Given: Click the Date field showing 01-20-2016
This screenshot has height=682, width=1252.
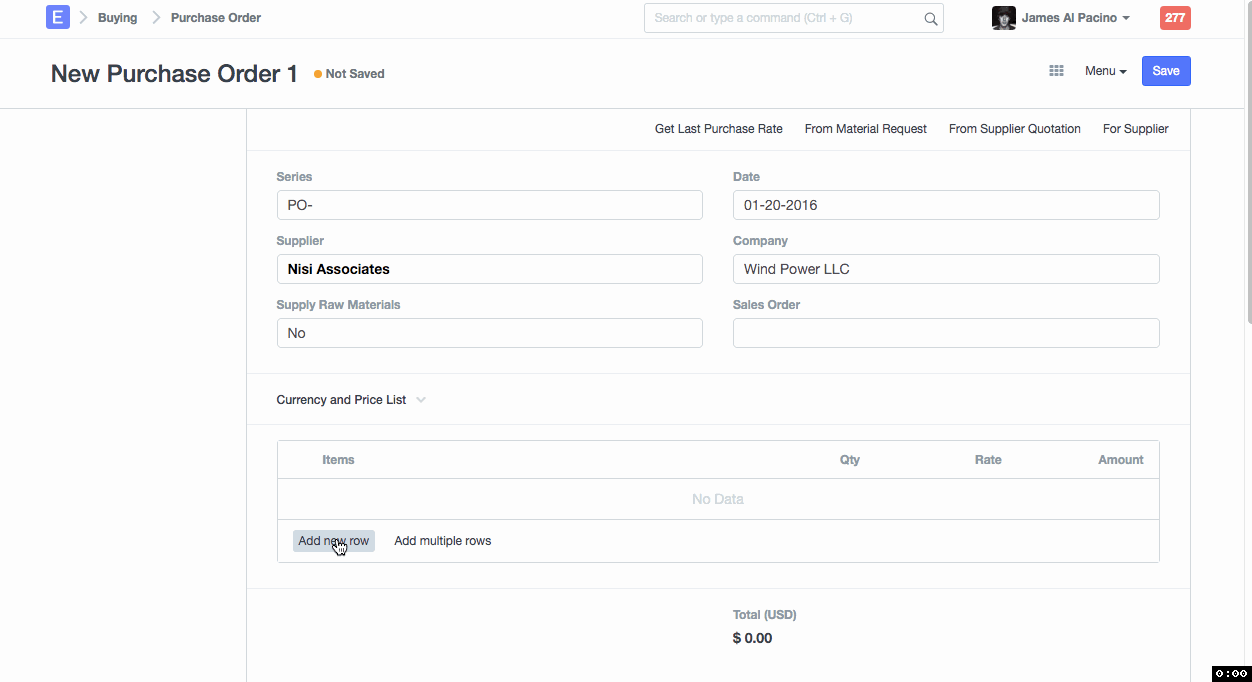Looking at the screenshot, I should [x=945, y=205].
